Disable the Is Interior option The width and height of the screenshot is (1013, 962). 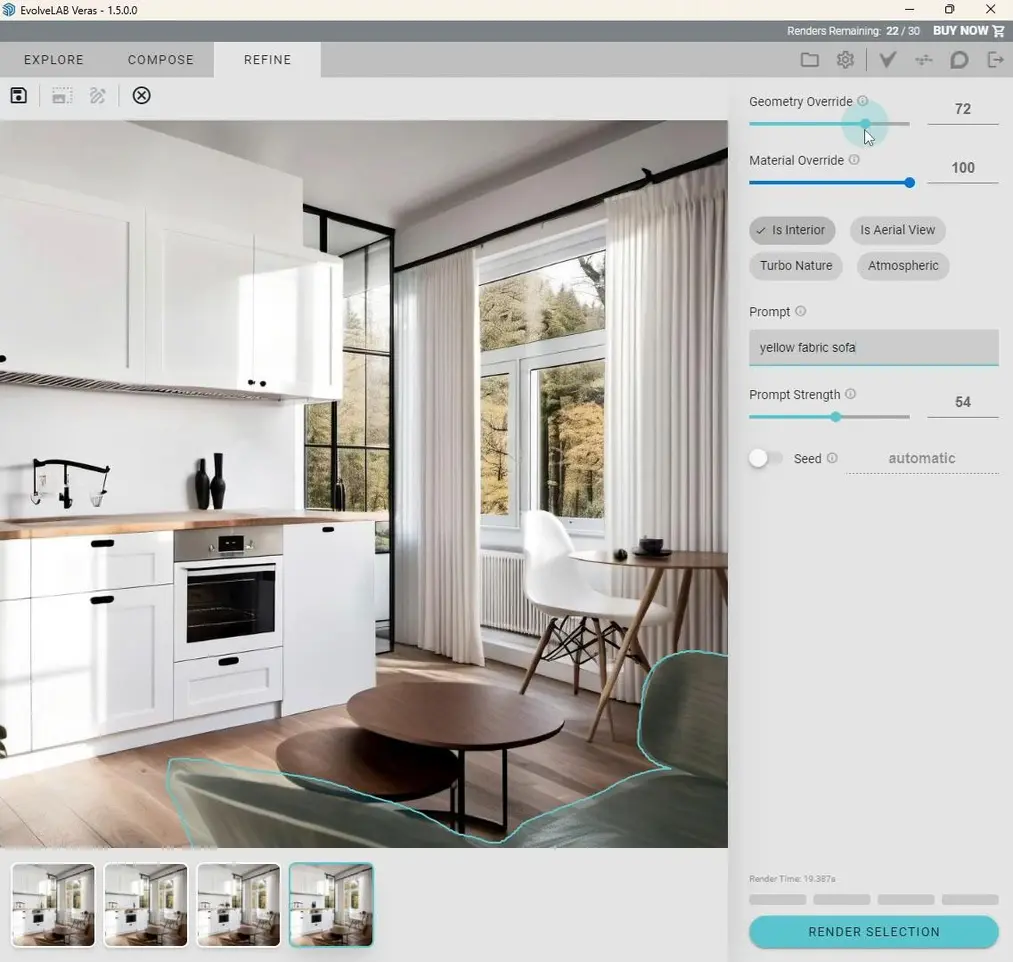pos(790,230)
